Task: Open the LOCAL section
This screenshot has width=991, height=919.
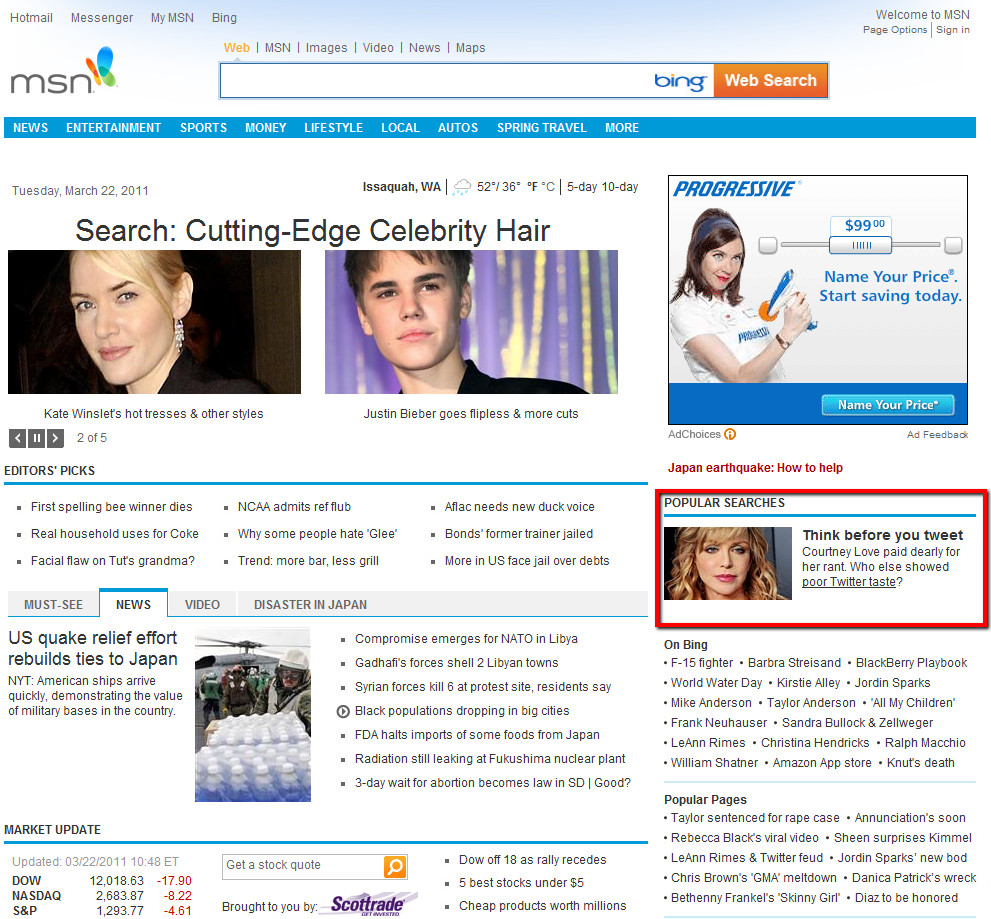Action: click(x=400, y=128)
